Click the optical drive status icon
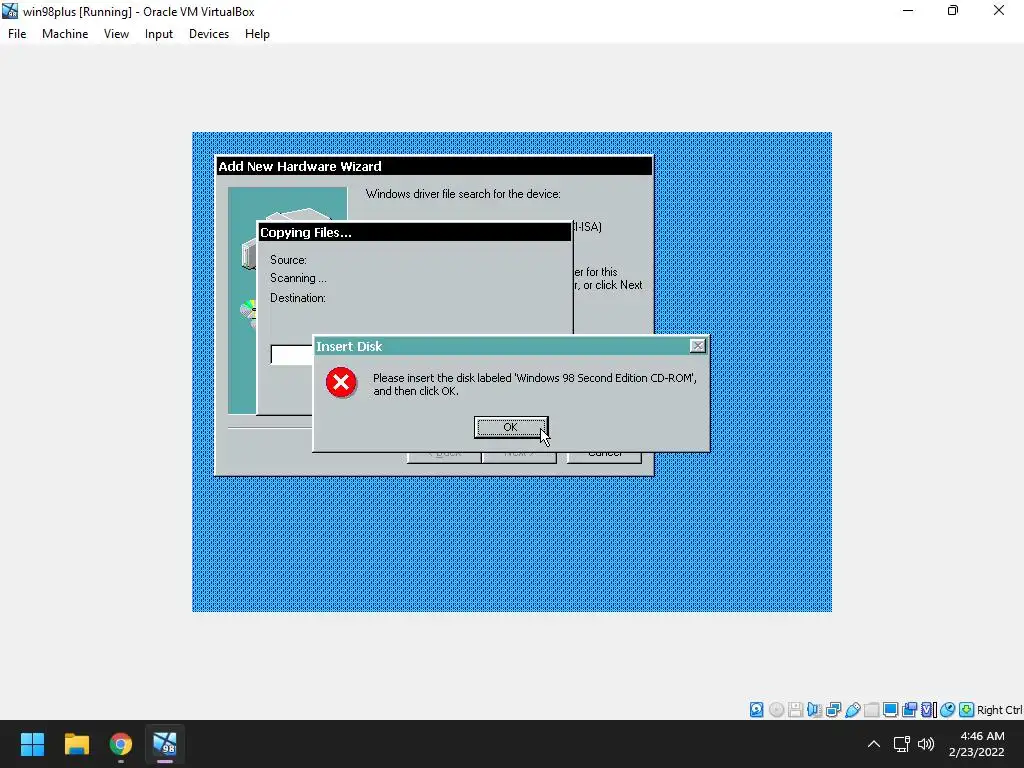Screen dimensions: 1024x768 tap(776, 710)
